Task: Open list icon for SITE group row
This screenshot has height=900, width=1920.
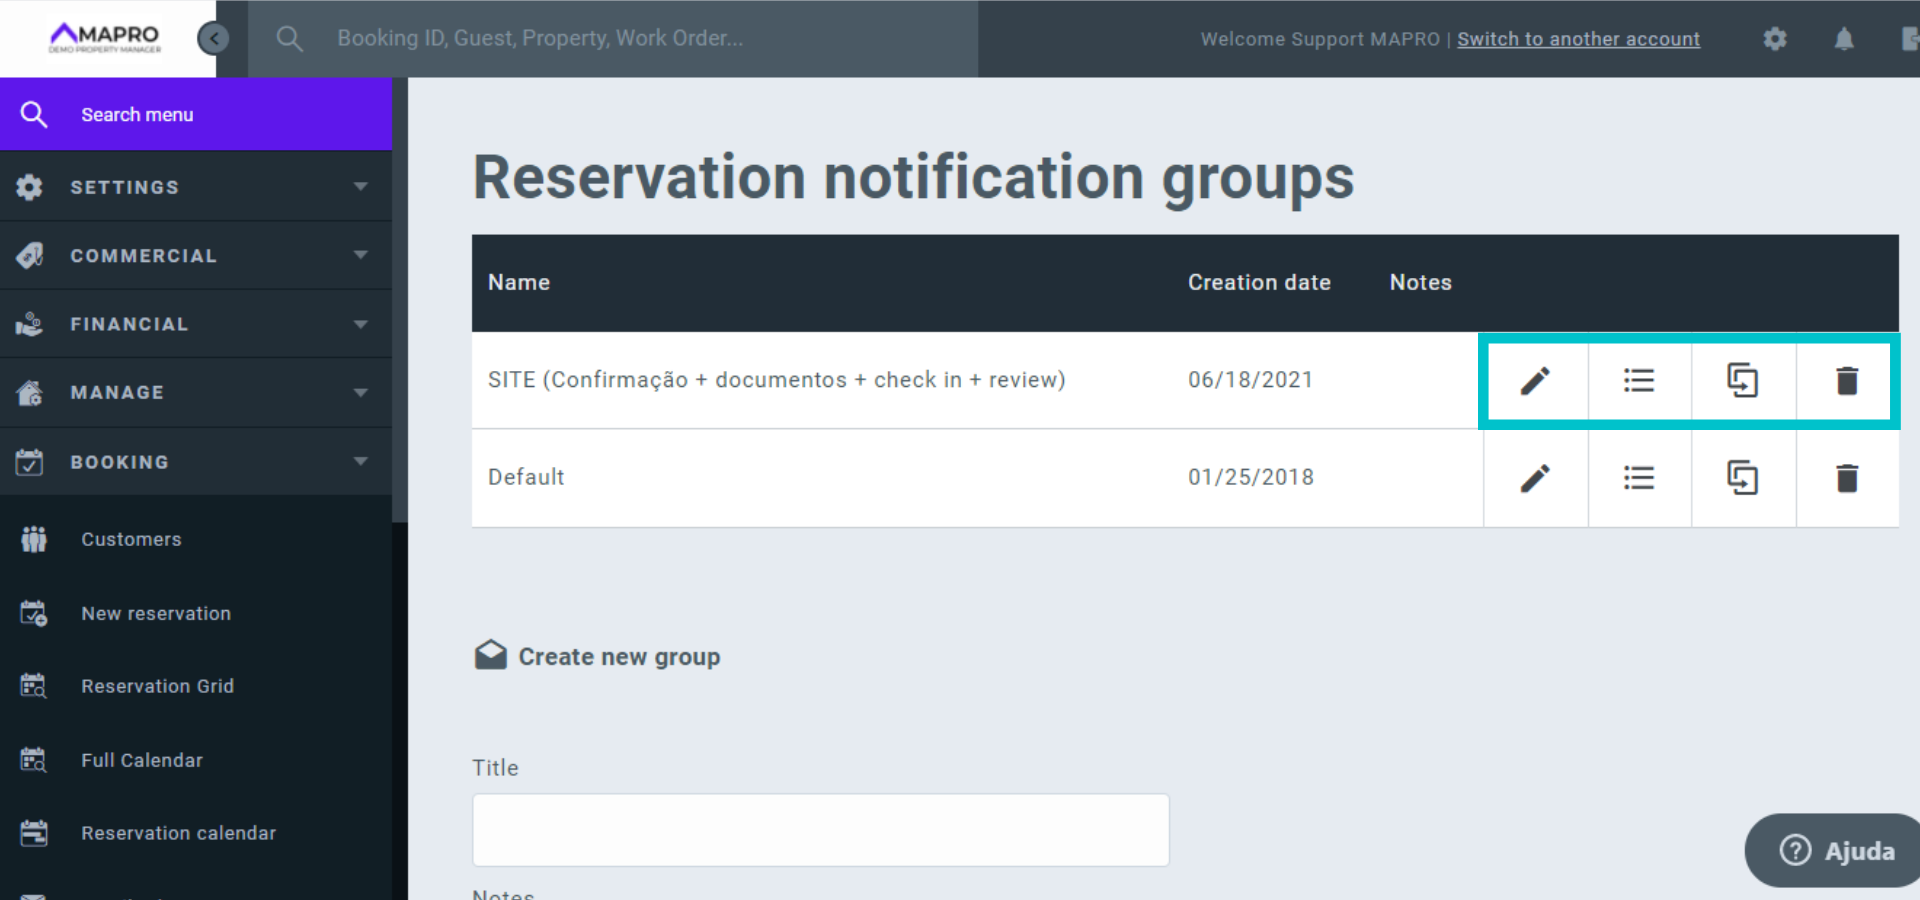Action: (x=1639, y=381)
